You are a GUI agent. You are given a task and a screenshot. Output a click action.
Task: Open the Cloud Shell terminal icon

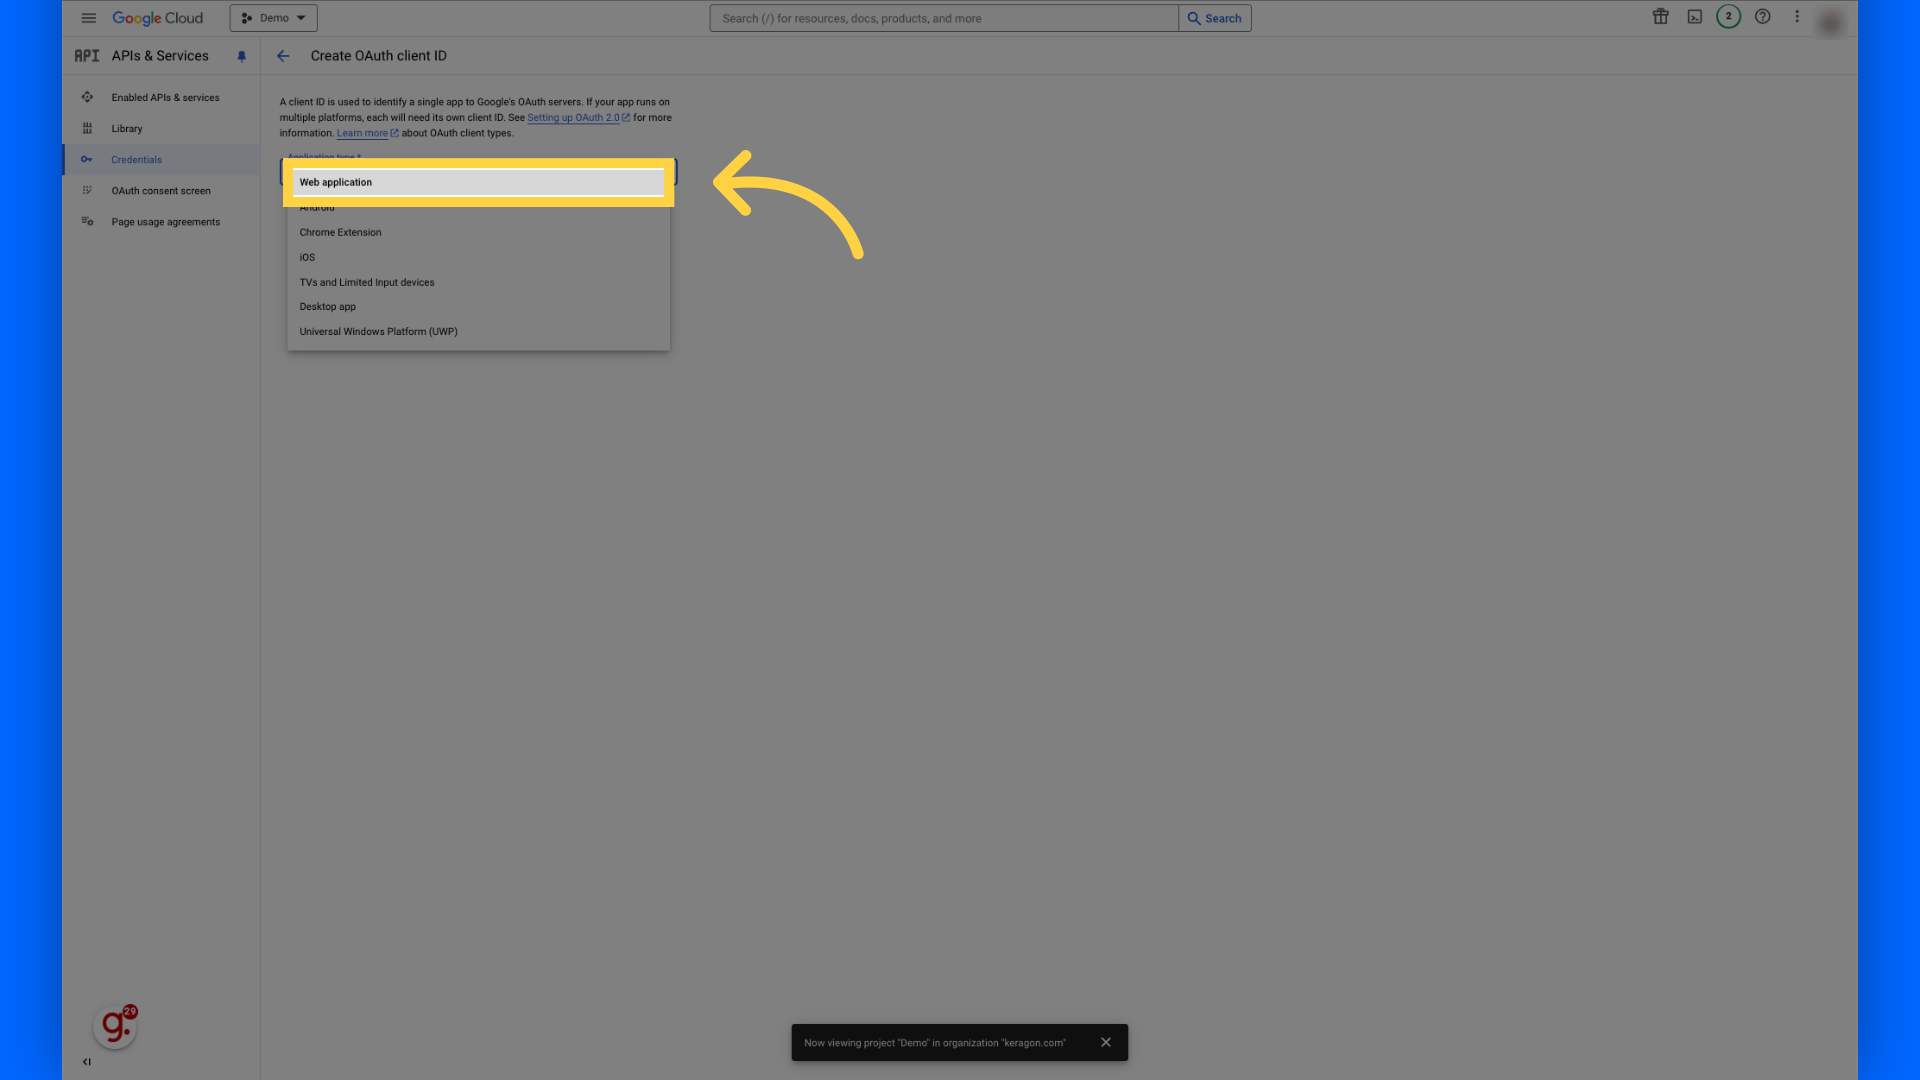tap(1694, 17)
